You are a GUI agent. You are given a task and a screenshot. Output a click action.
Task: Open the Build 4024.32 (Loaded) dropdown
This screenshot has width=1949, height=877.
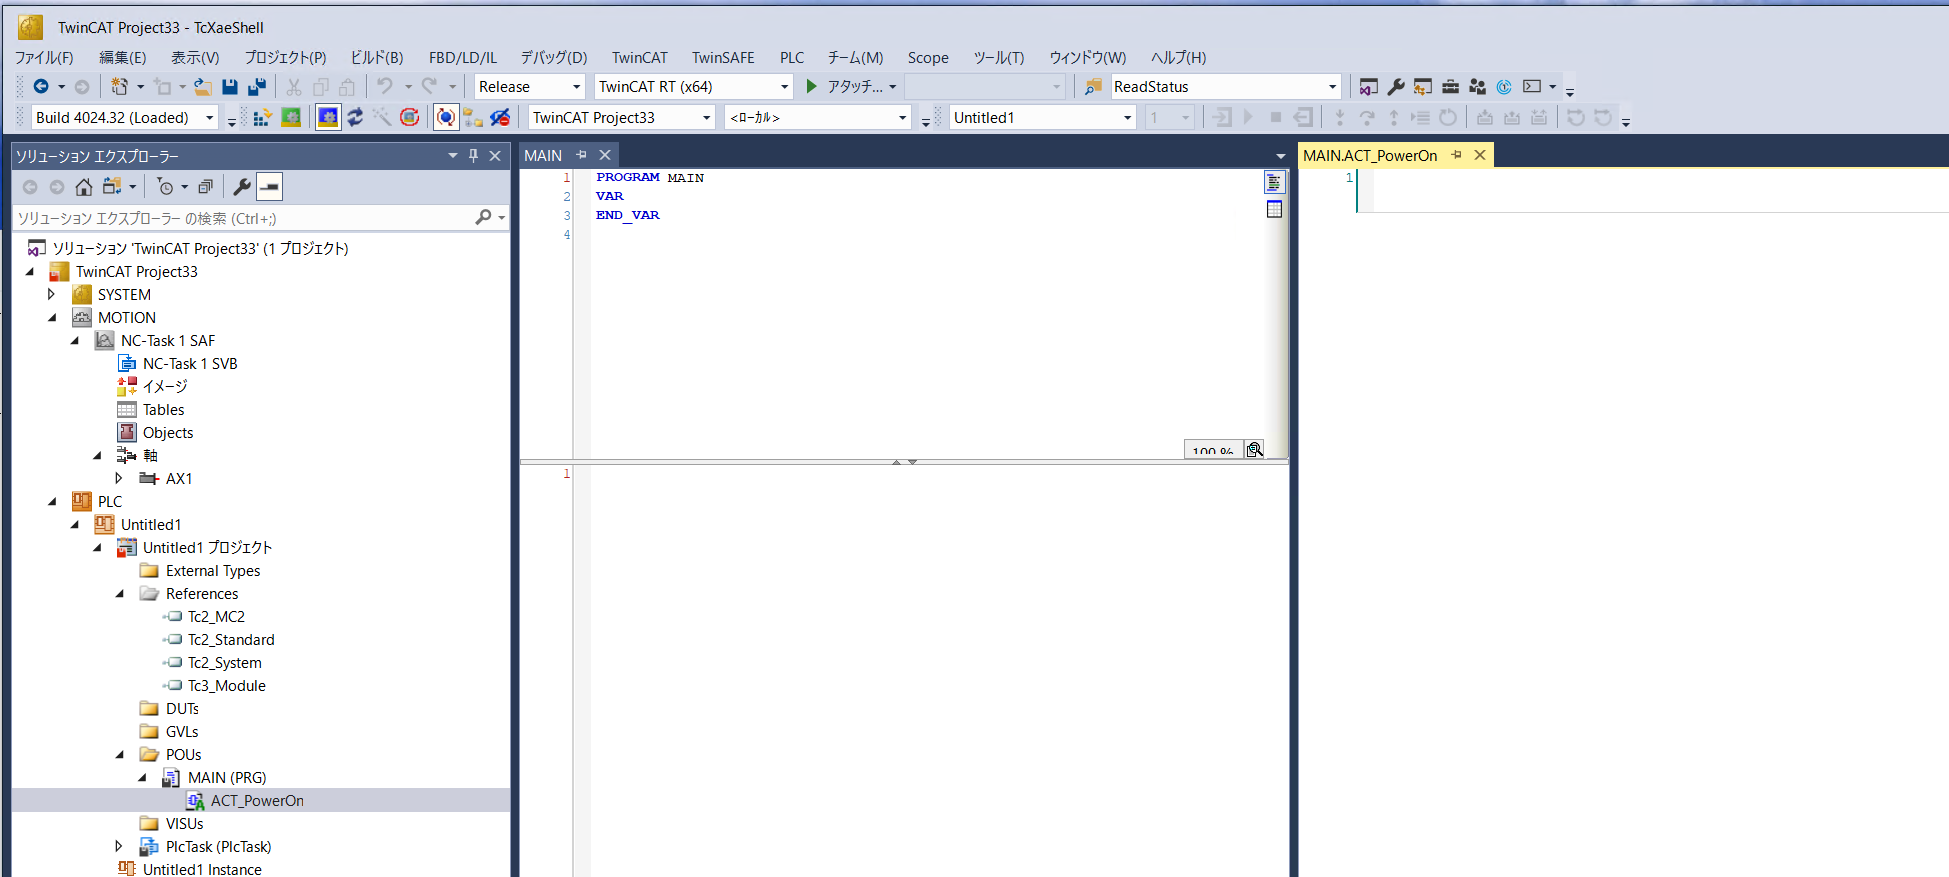(209, 118)
